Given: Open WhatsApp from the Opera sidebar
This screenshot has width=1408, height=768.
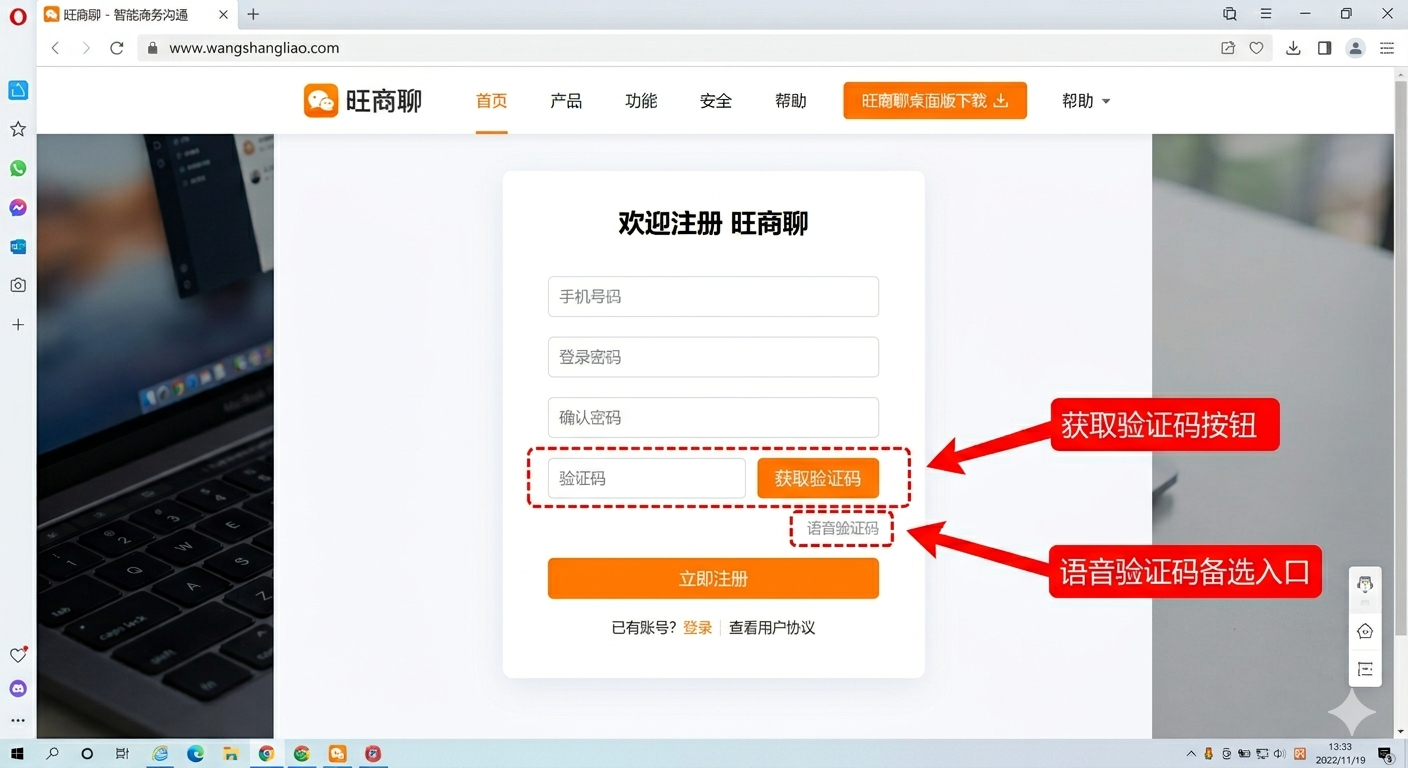Looking at the screenshot, I should [17, 168].
